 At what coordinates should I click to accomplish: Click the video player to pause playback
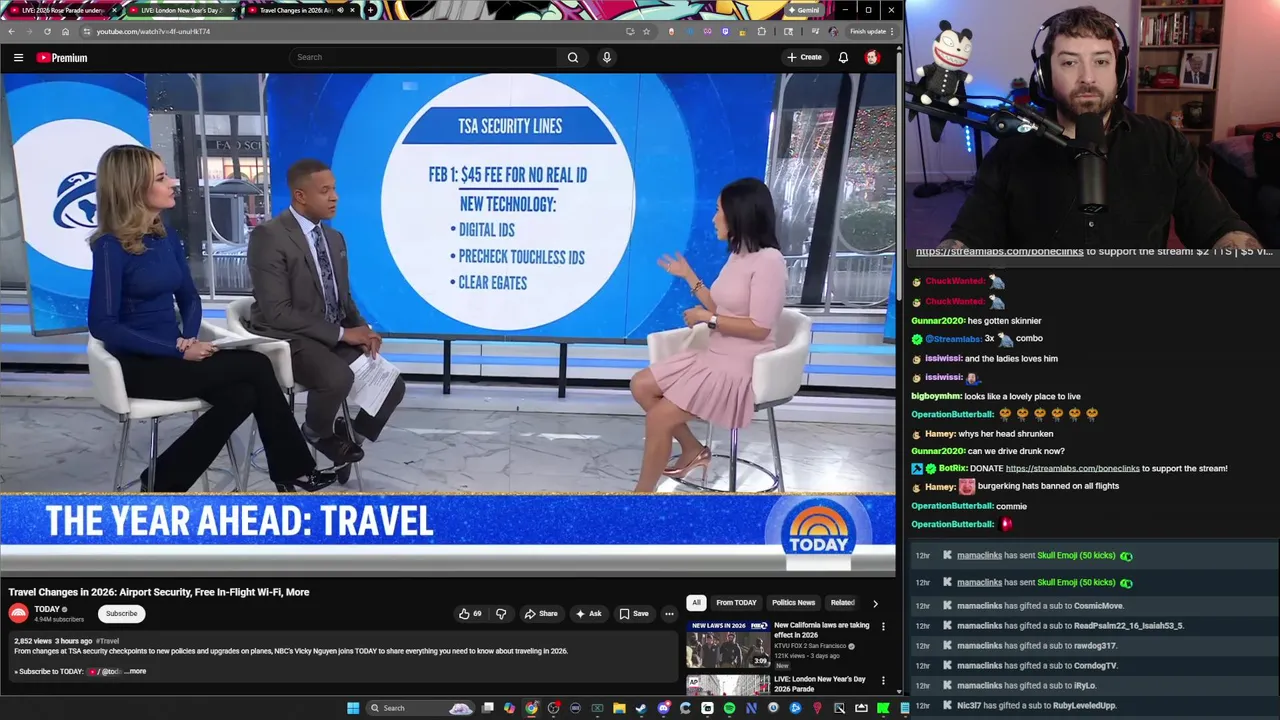pyautogui.click(x=448, y=323)
